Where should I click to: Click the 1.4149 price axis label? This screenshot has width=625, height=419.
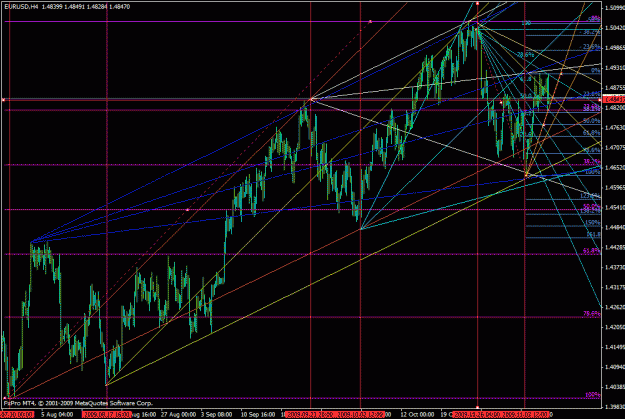(x=615, y=347)
